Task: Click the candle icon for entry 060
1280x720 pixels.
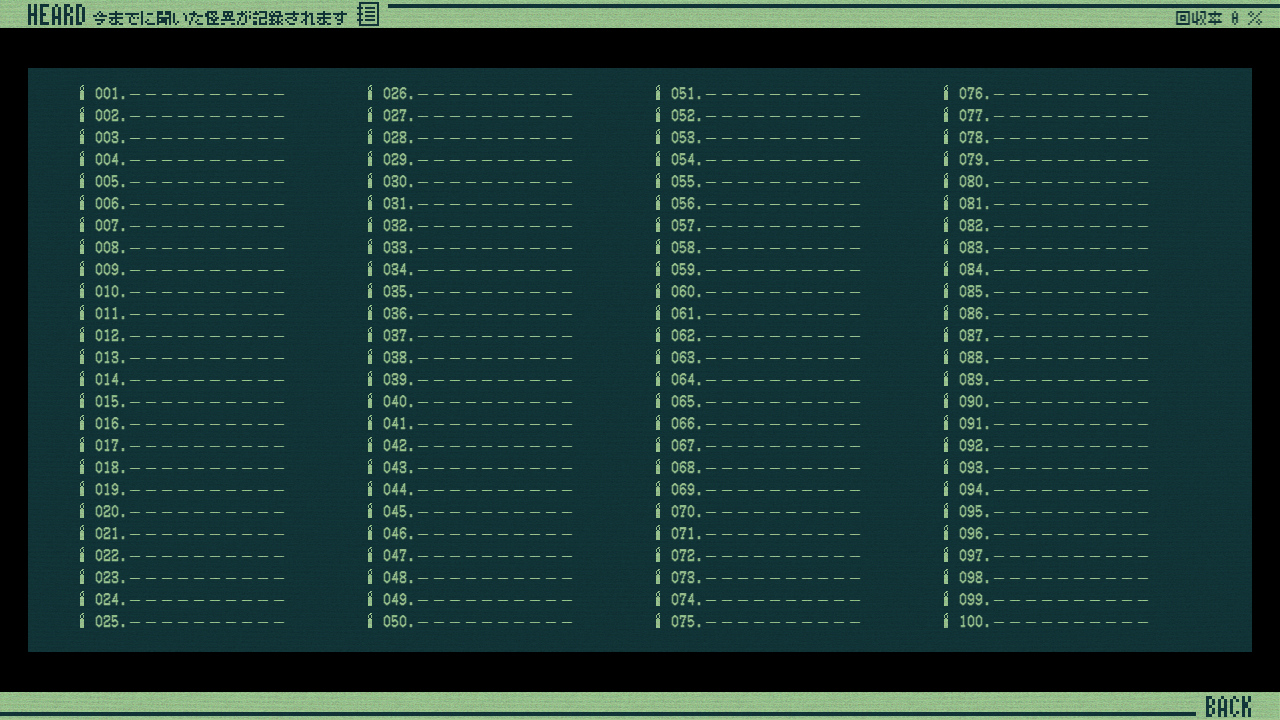Action: pos(658,292)
